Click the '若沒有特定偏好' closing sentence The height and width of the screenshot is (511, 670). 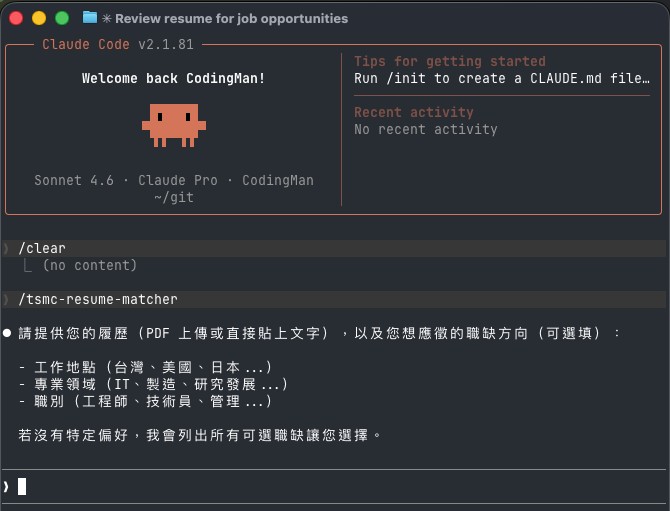(x=200, y=435)
